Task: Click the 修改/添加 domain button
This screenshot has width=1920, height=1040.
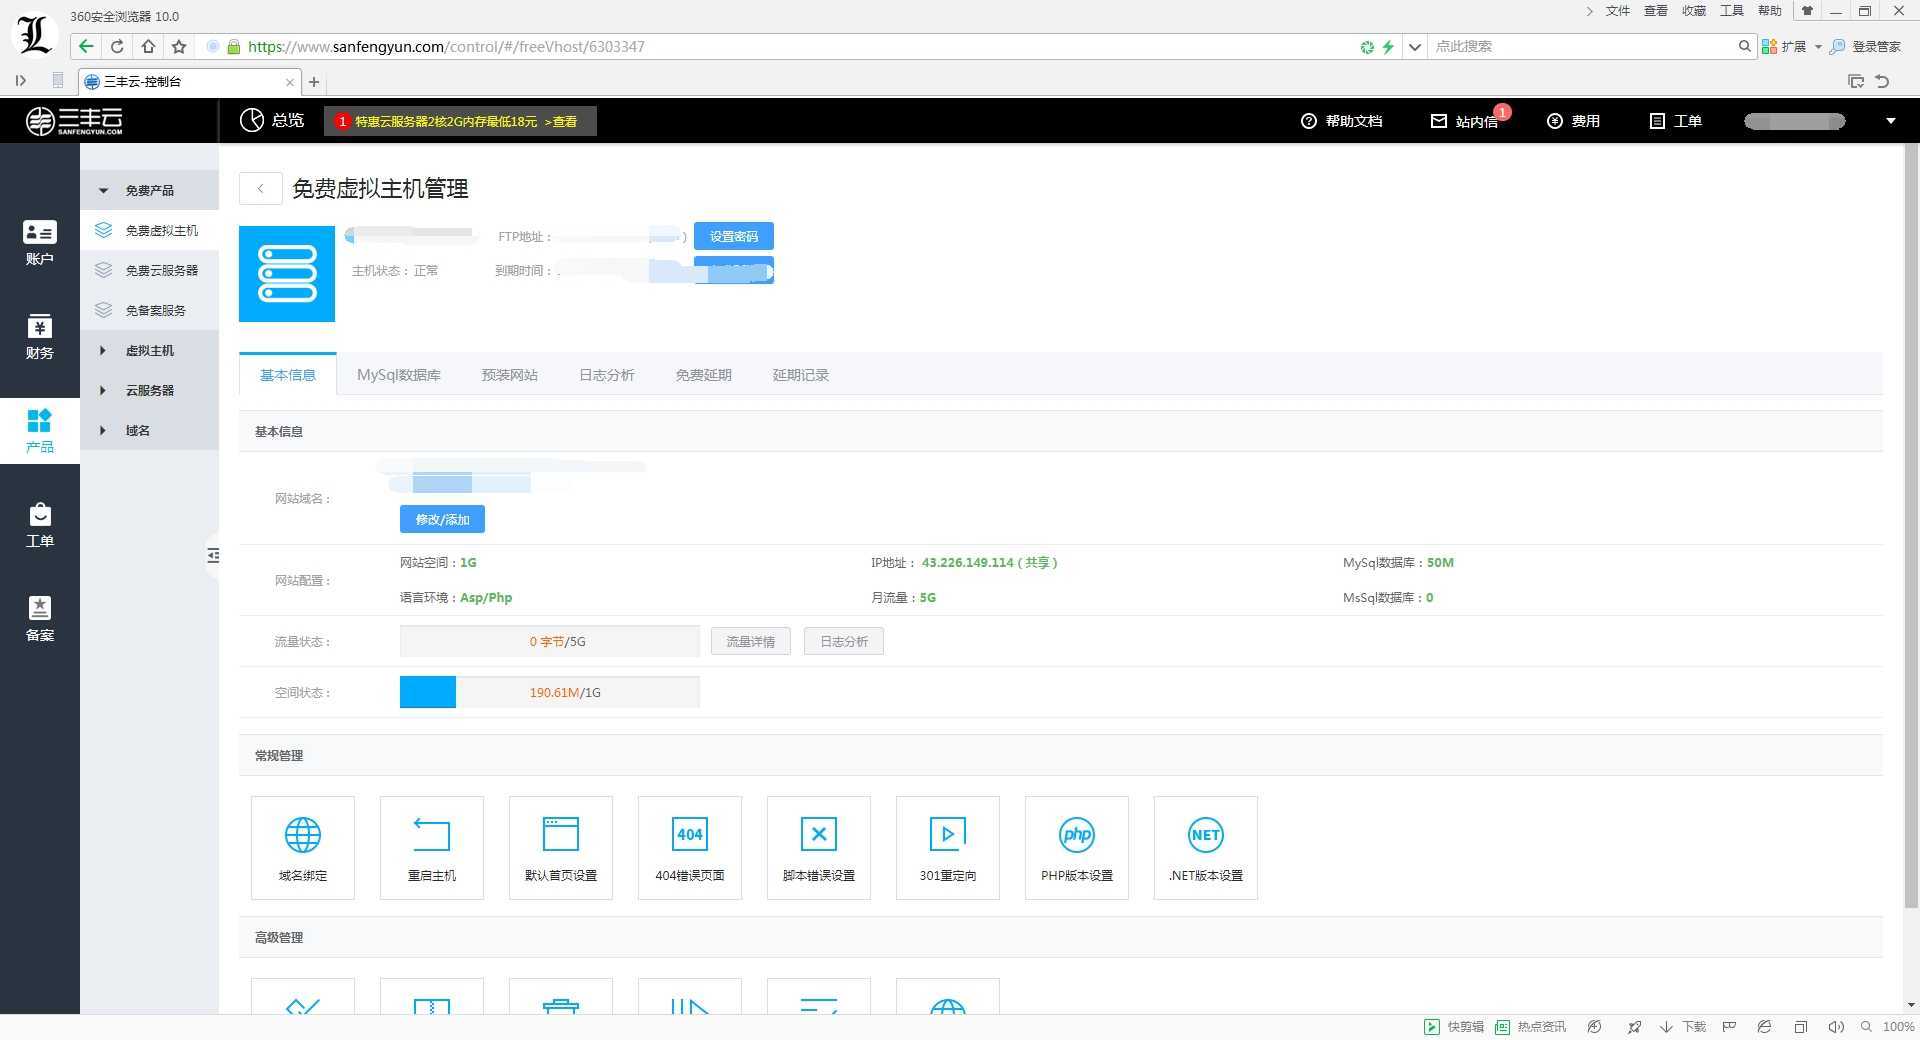Action: tap(442, 519)
